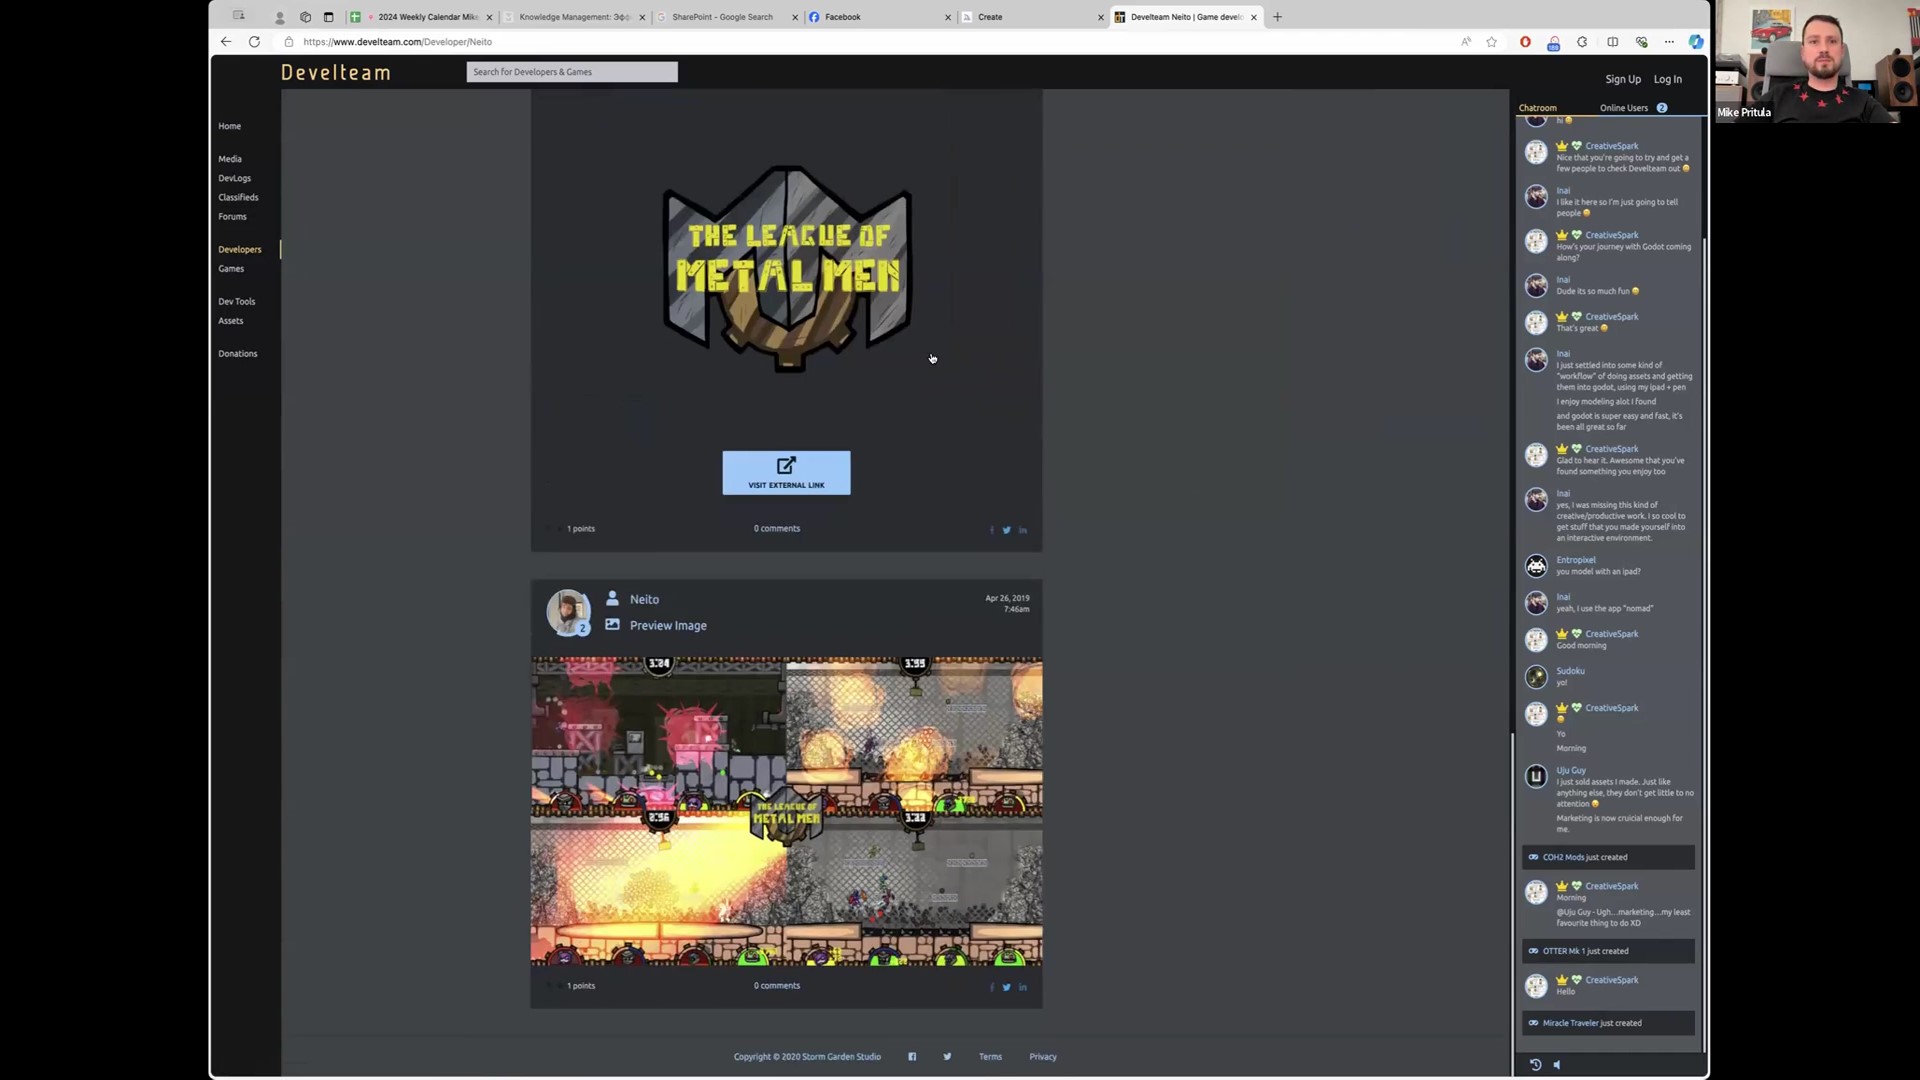Click Log In link
The width and height of the screenshot is (1920, 1080).
tap(1667, 79)
